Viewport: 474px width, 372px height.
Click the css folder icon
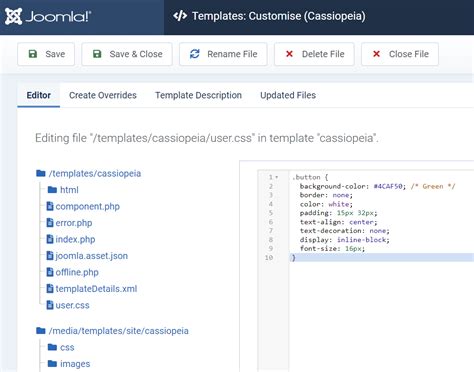[x=52, y=347]
